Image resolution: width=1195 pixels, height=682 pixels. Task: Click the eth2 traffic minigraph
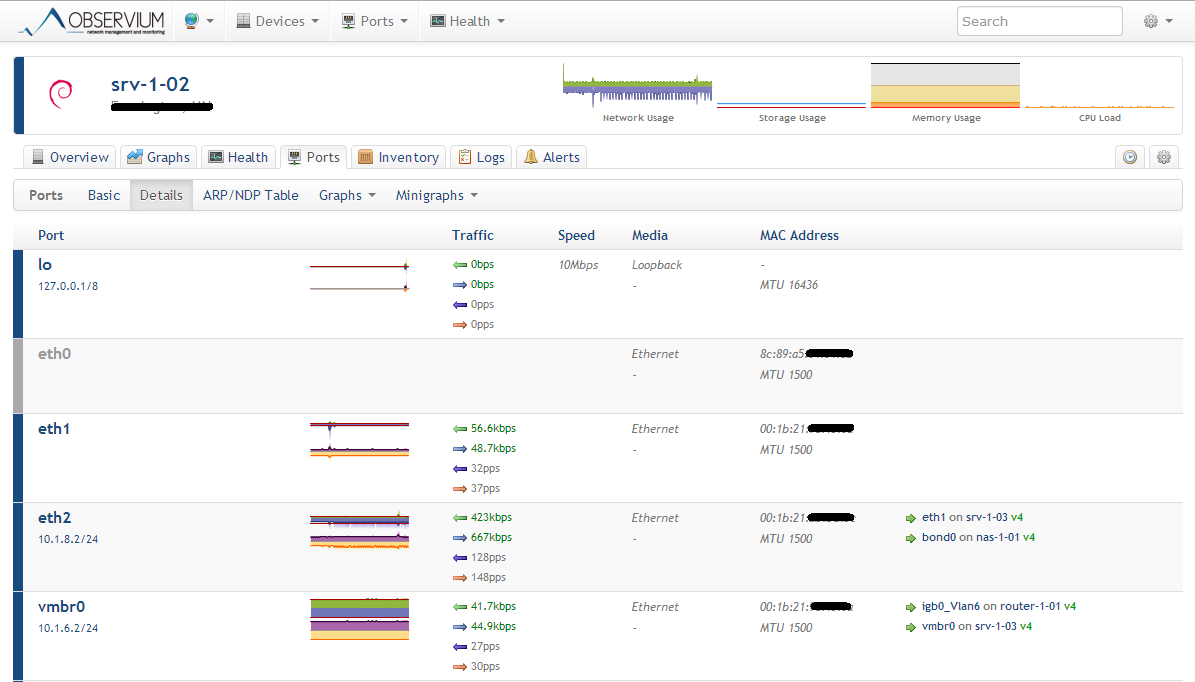(x=359, y=528)
